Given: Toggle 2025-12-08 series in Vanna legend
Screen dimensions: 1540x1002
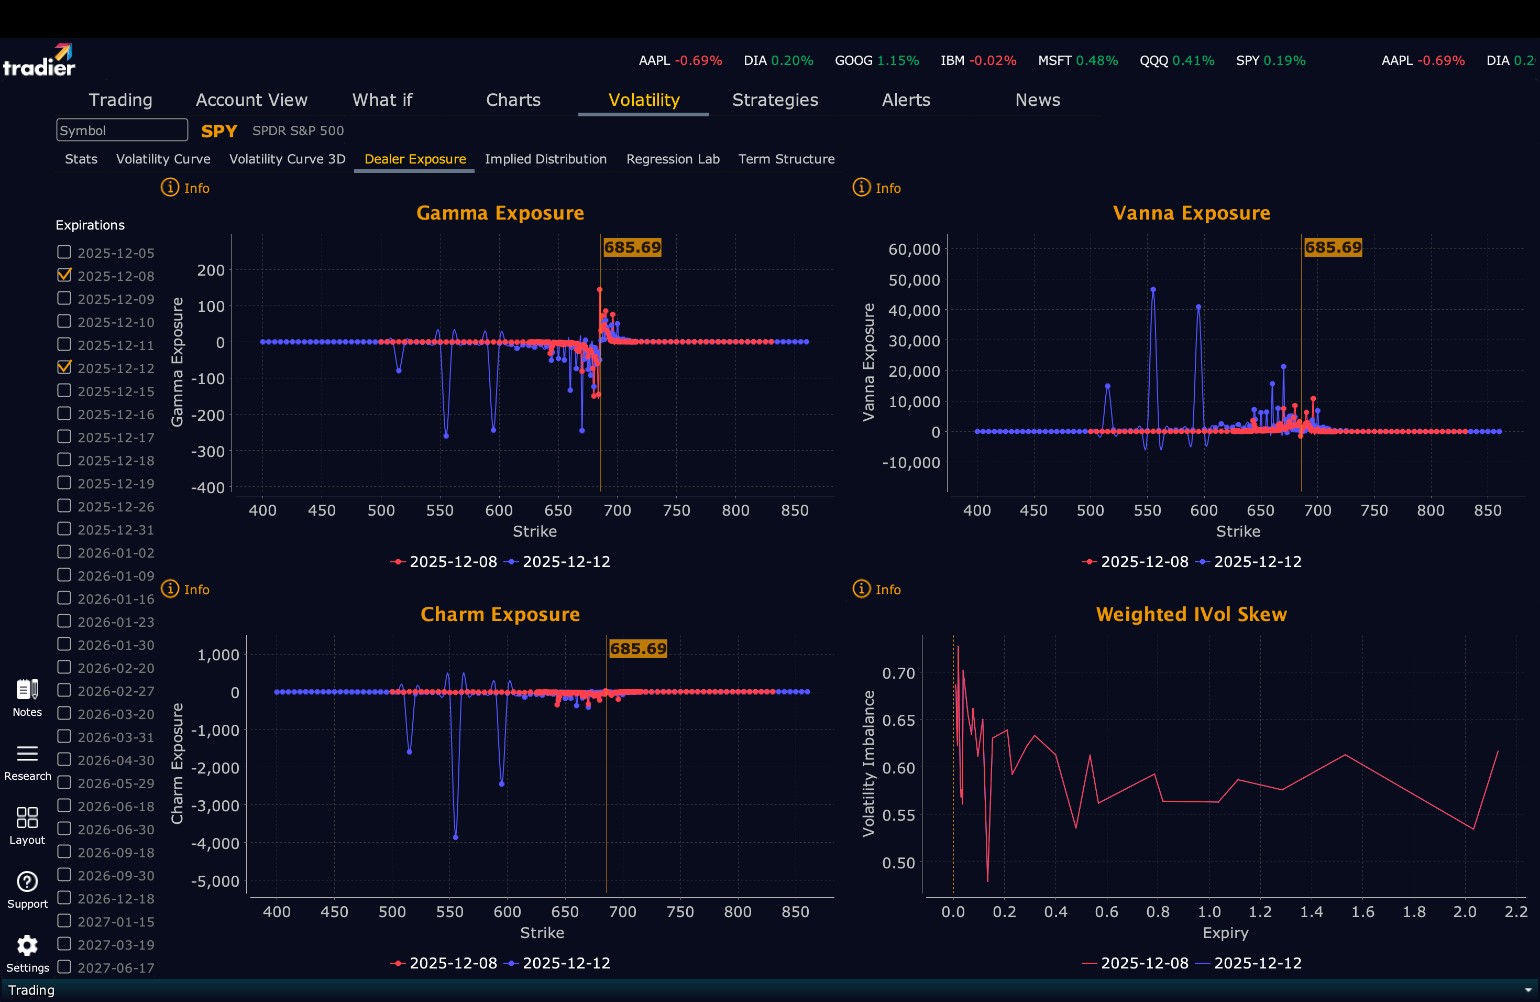Looking at the screenshot, I should coord(1136,562).
